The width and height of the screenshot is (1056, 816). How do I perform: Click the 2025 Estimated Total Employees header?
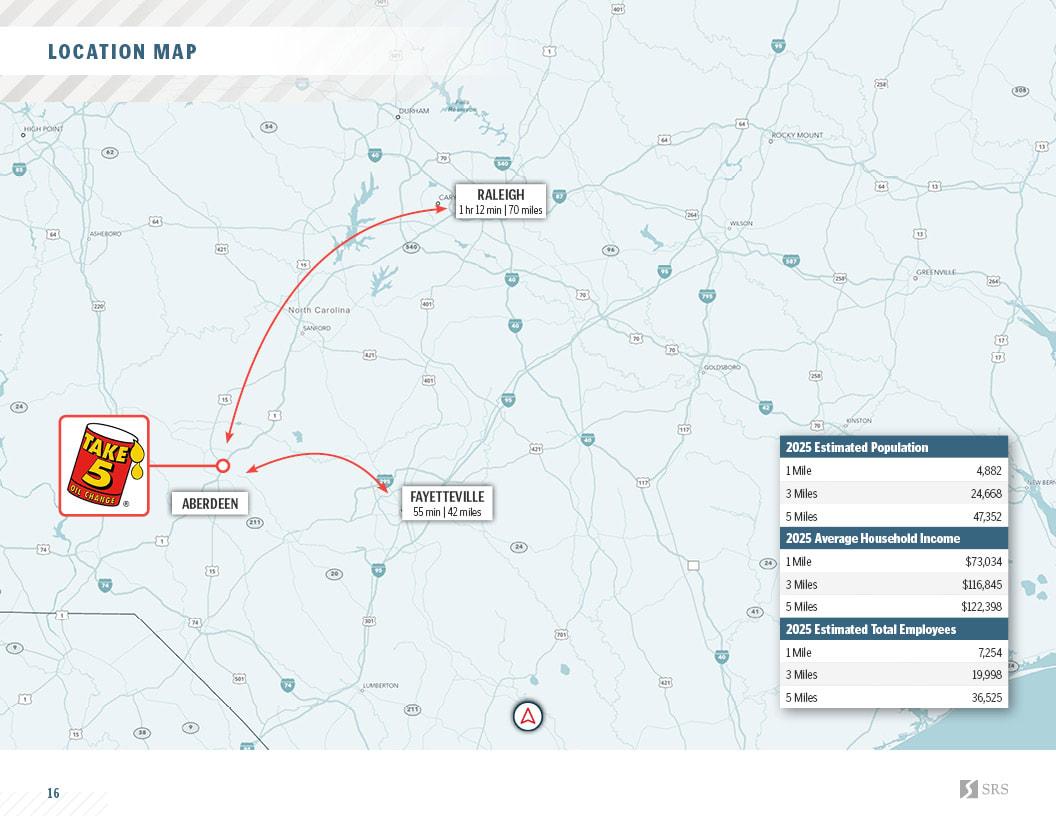pos(894,629)
